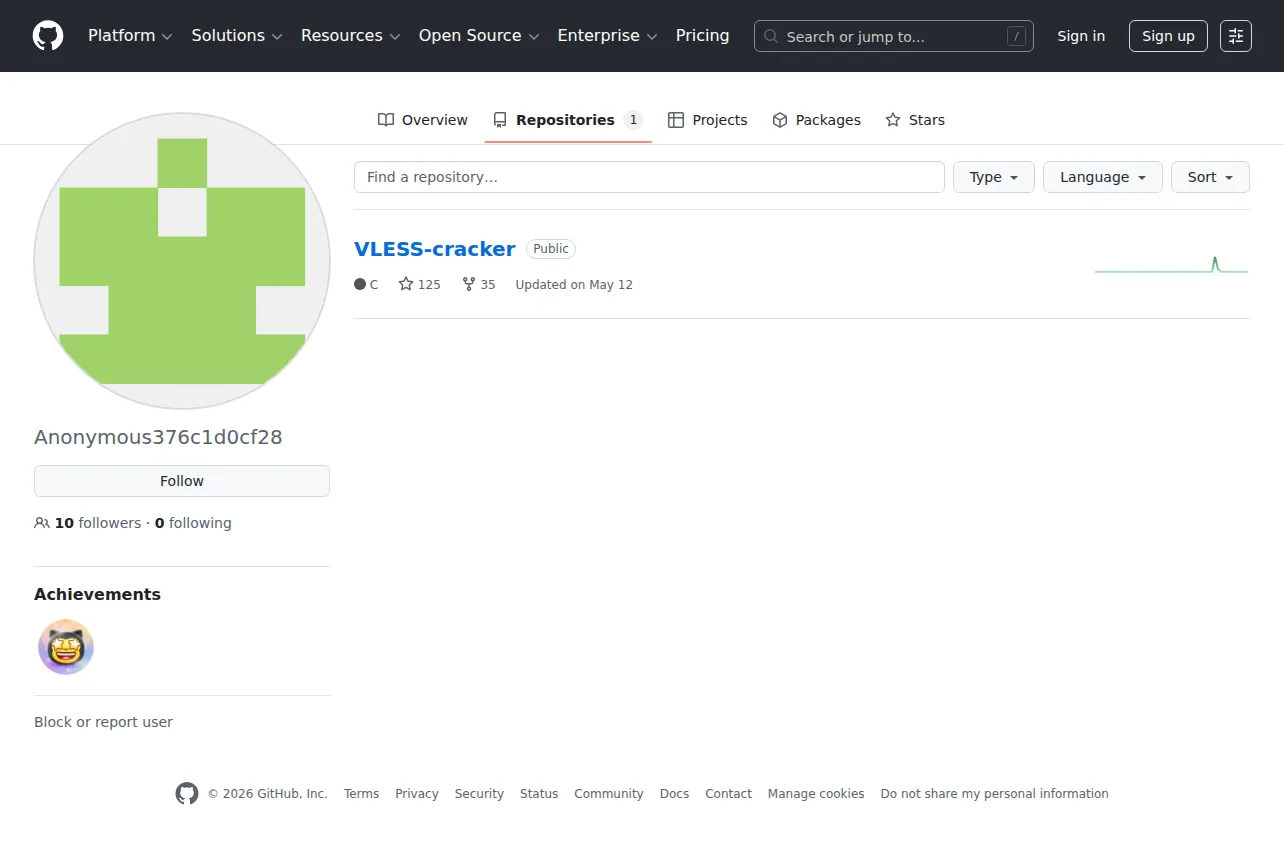View the 10 followers list
The width and height of the screenshot is (1284, 847).
[x=88, y=523]
